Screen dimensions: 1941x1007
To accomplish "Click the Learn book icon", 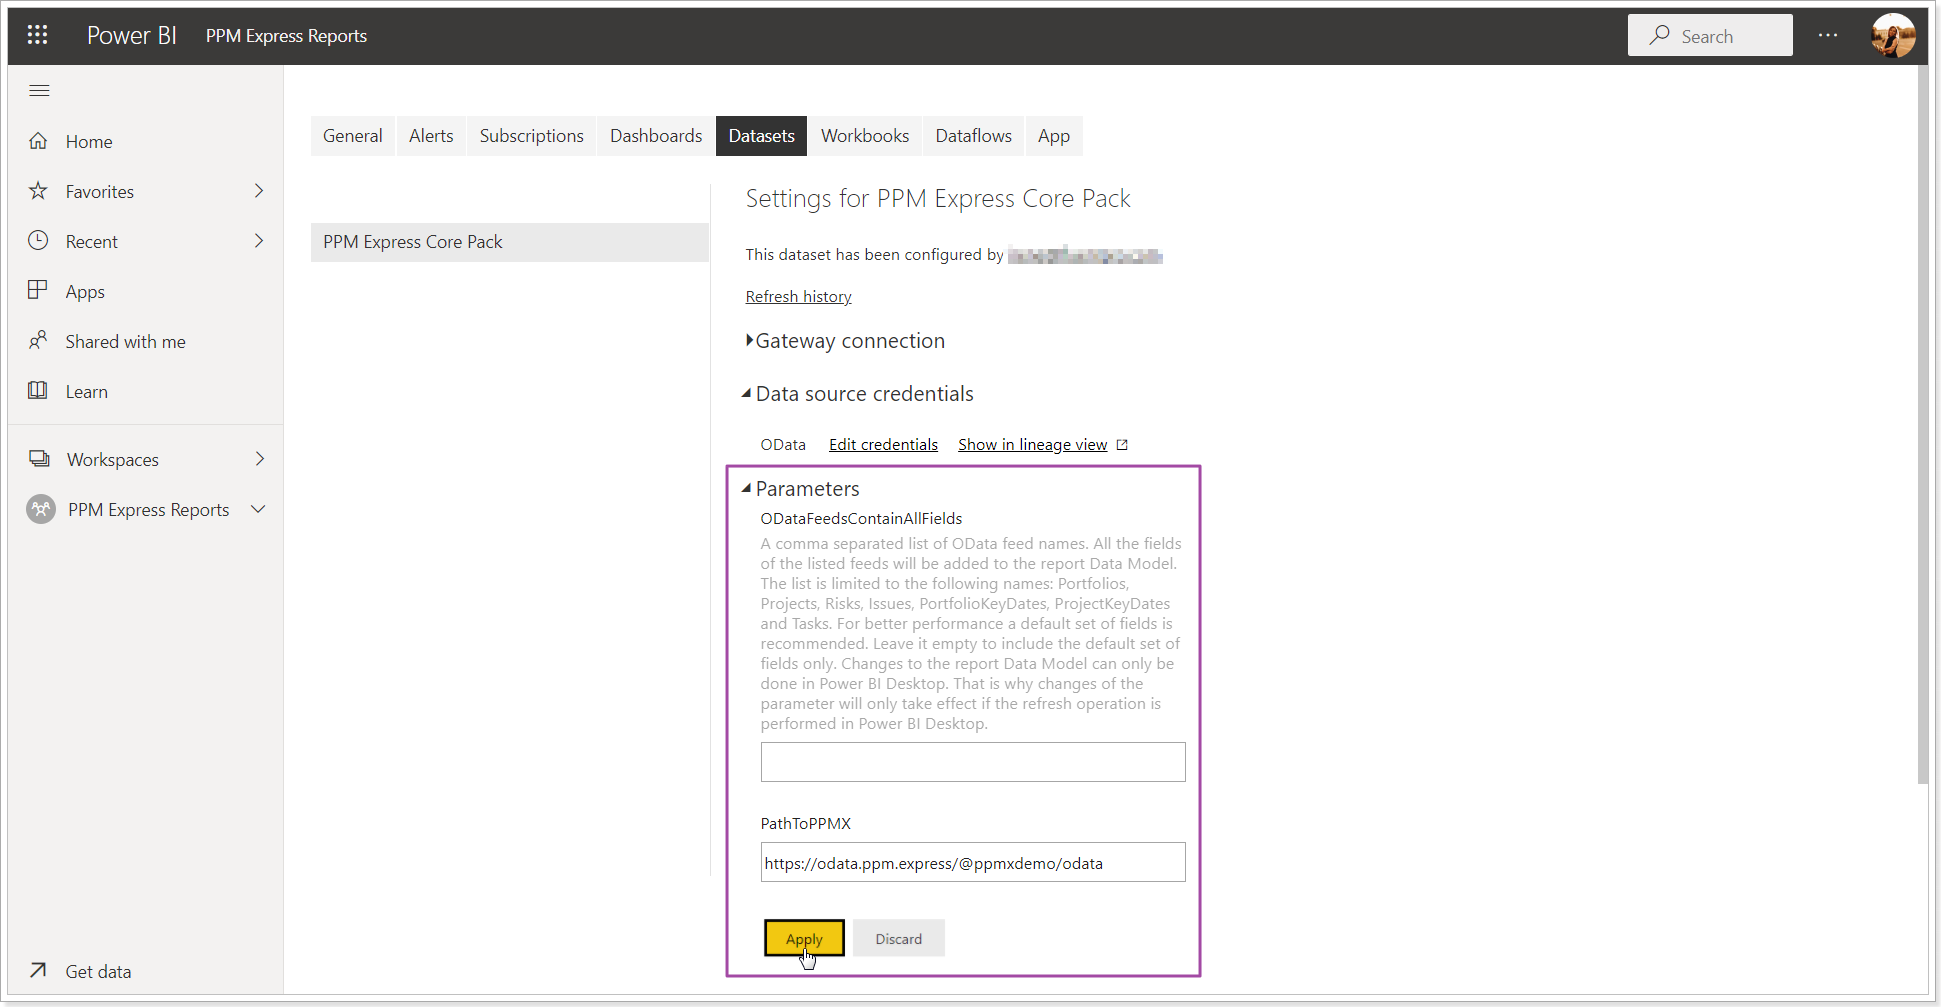I will tap(38, 391).
